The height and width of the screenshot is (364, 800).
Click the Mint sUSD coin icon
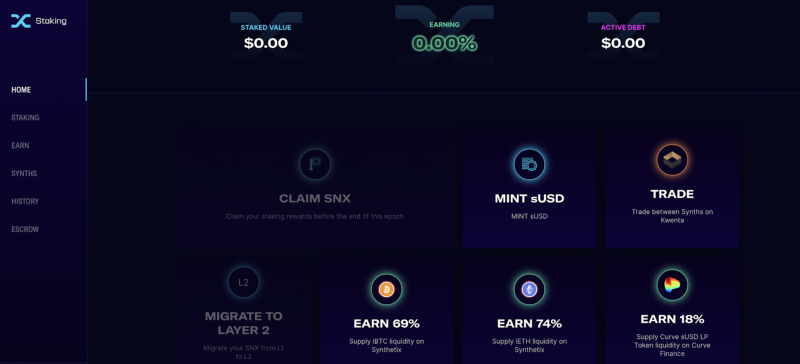pos(529,164)
